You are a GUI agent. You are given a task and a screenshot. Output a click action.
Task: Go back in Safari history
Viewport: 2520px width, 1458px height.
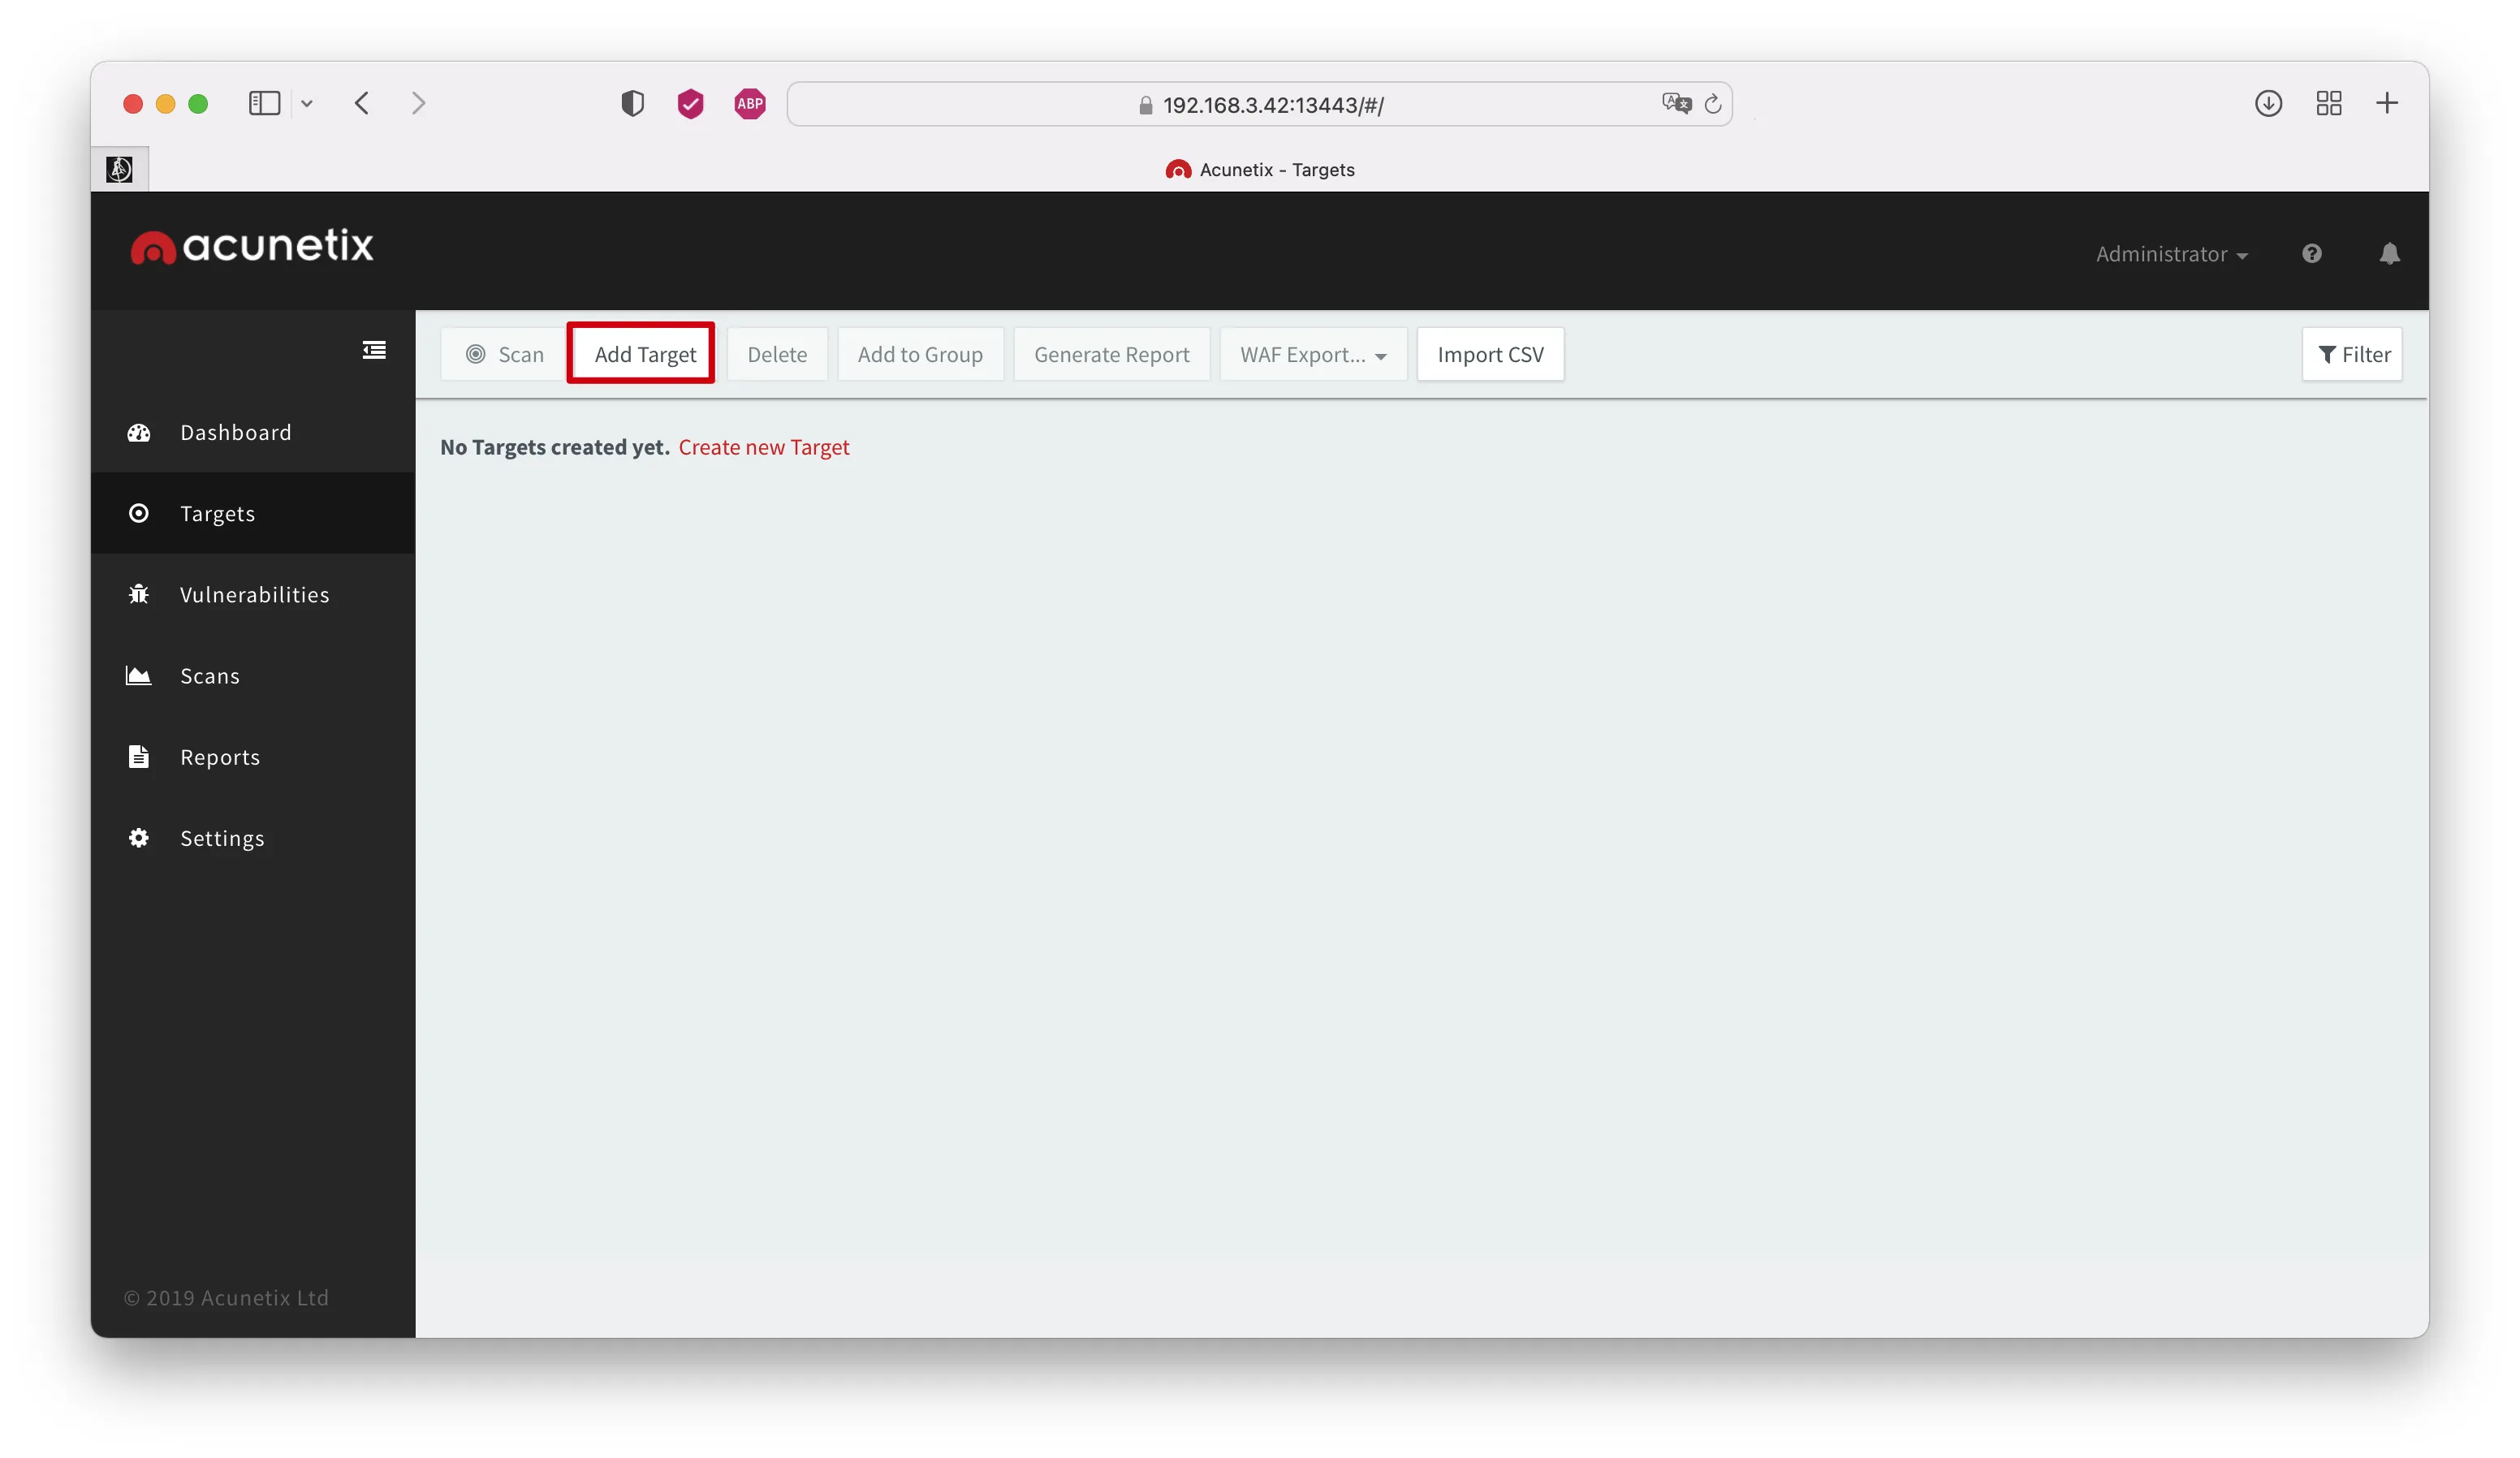click(362, 104)
